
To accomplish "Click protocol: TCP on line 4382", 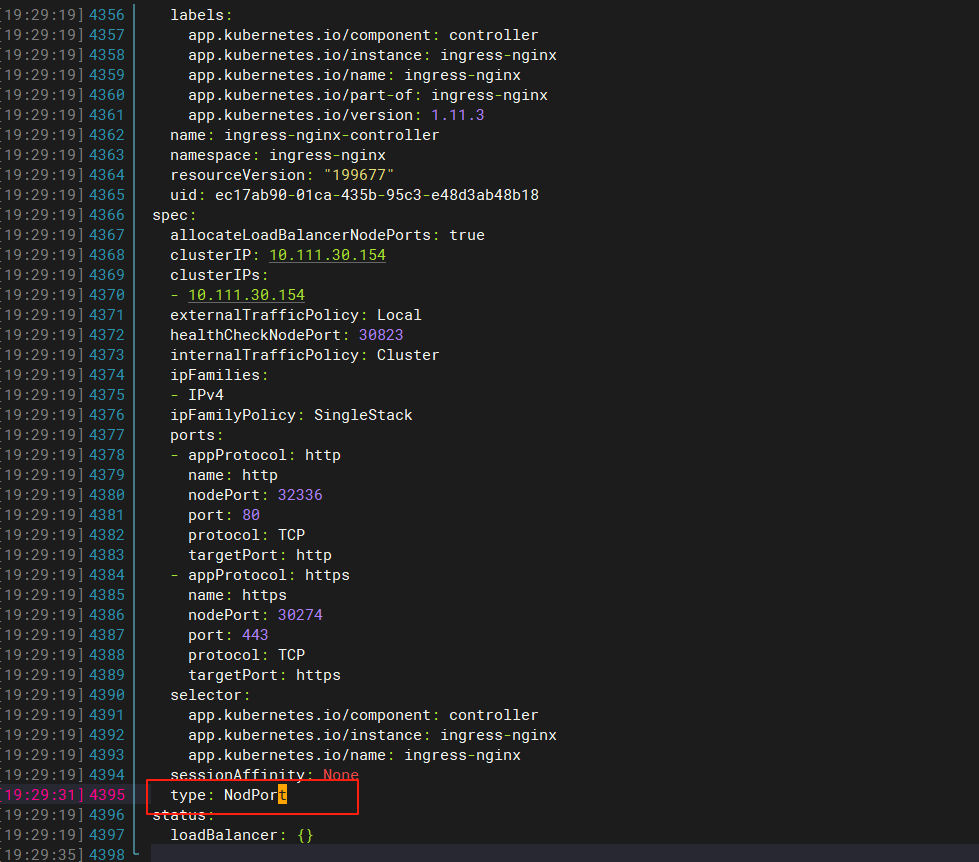I will tap(246, 535).
